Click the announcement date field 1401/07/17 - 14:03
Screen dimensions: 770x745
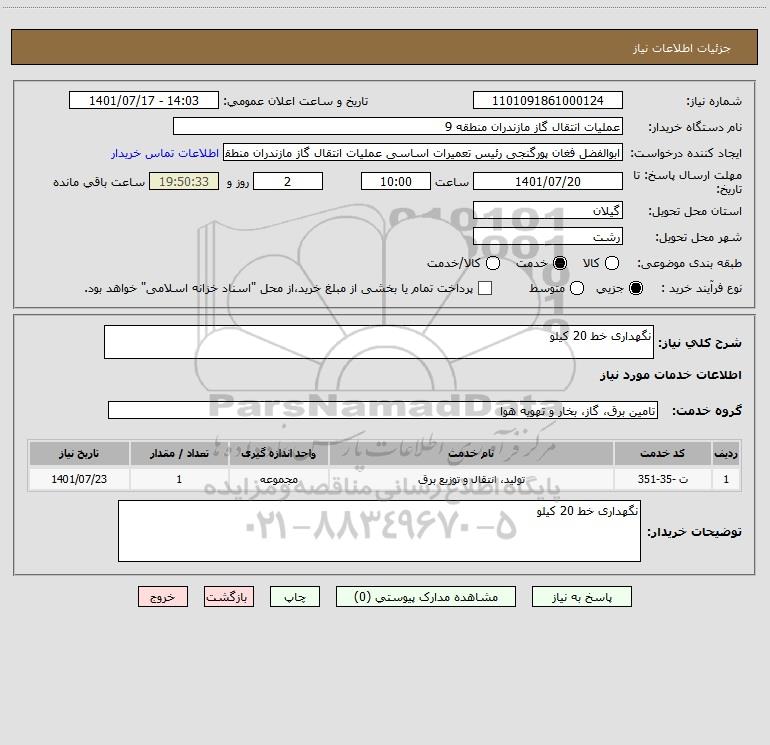[144, 101]
